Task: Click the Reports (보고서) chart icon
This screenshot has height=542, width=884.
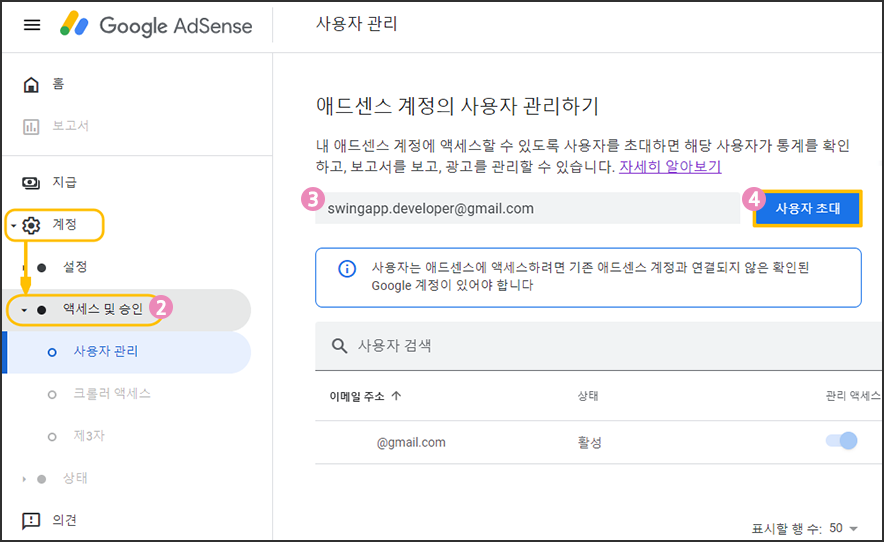Action: tap(31, 126)
